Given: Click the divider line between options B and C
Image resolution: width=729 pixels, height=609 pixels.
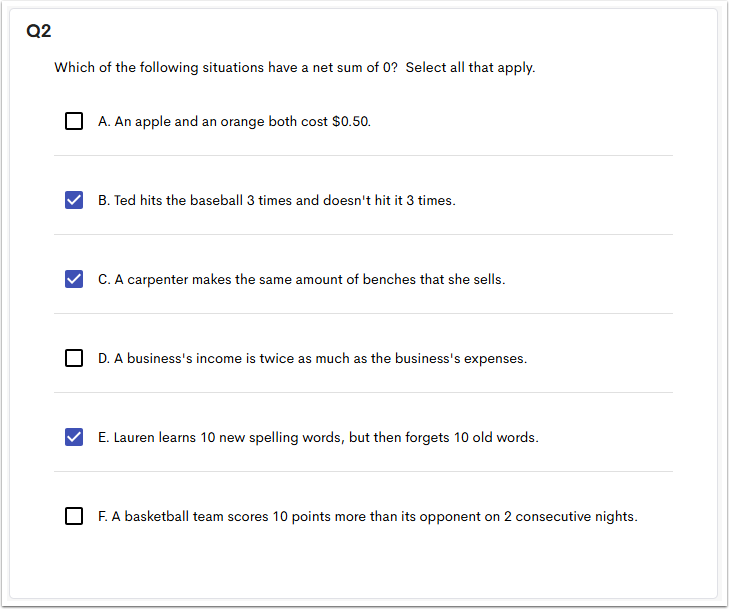Looking at the screenshot, I should click(363, 235).
